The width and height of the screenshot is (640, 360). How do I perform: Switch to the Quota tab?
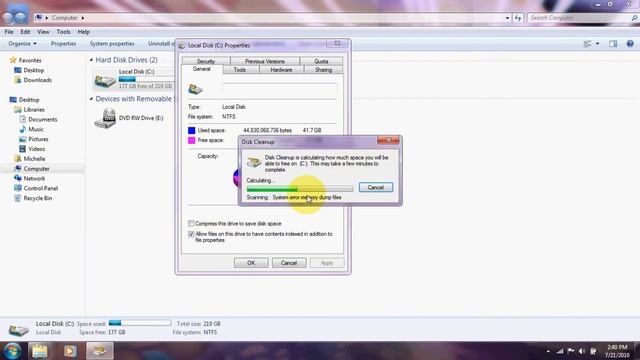pos(321,61)
